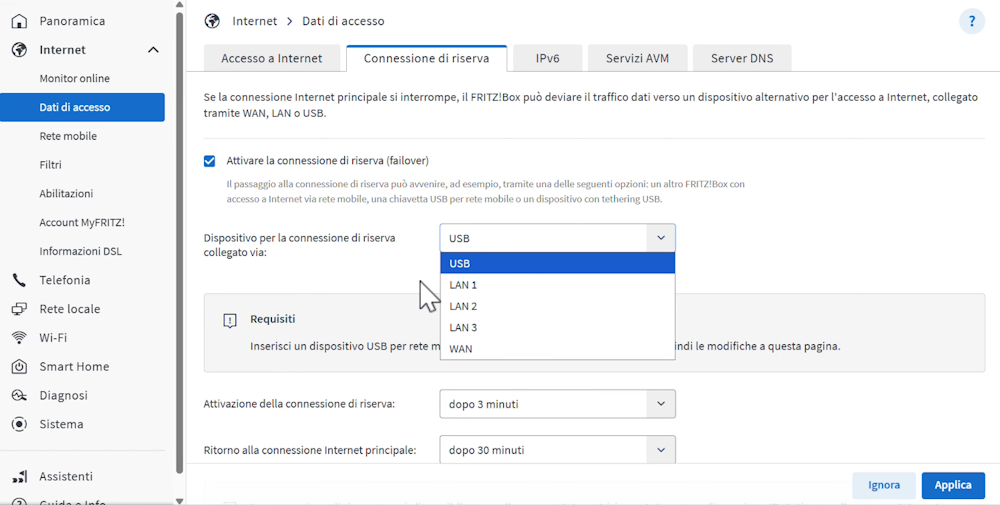Click the Smart Home icon

[x=19, y=367]
